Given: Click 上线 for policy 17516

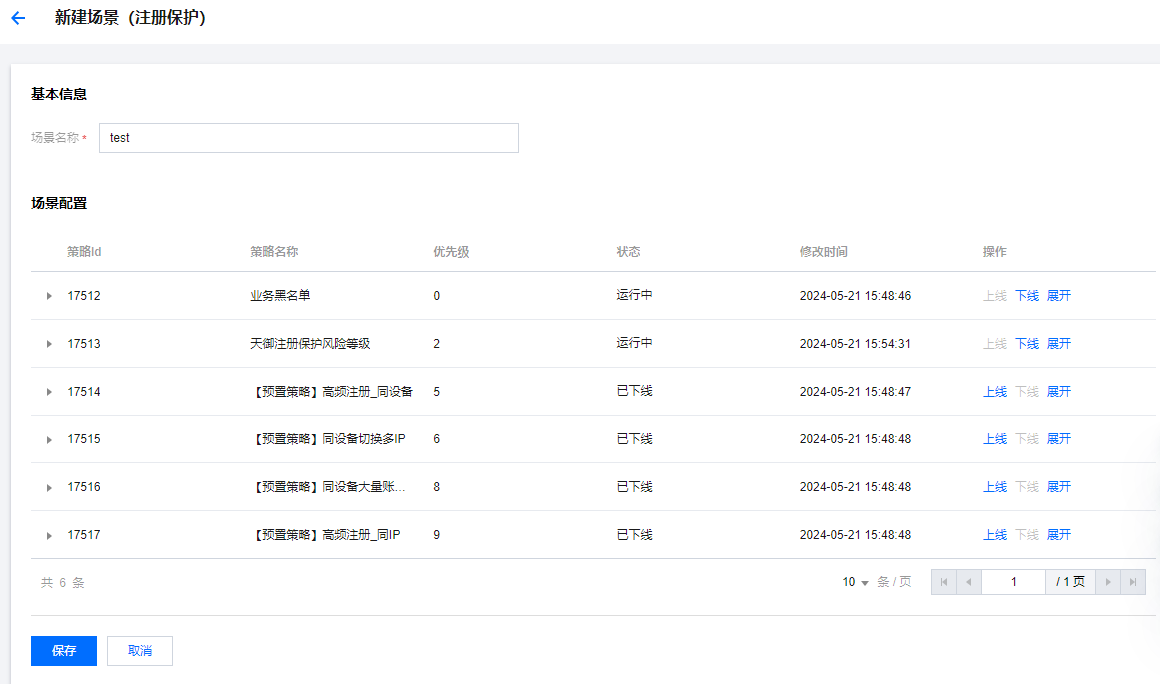Looking at the screenshot, I should pos(995,487).
